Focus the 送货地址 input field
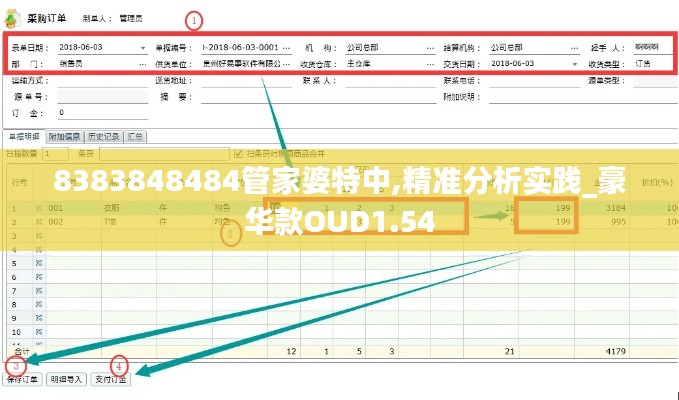The image size is (679, 400). point(246,81)
